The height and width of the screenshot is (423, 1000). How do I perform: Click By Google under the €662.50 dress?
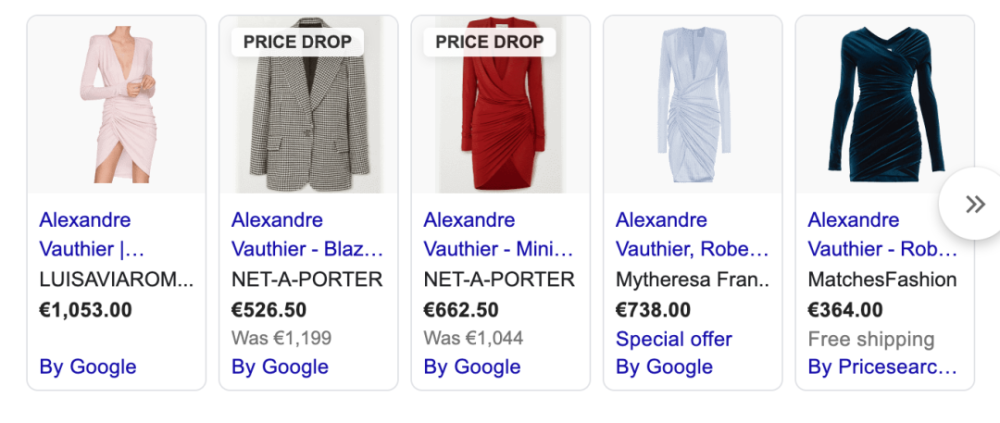[x=472, y=367]
